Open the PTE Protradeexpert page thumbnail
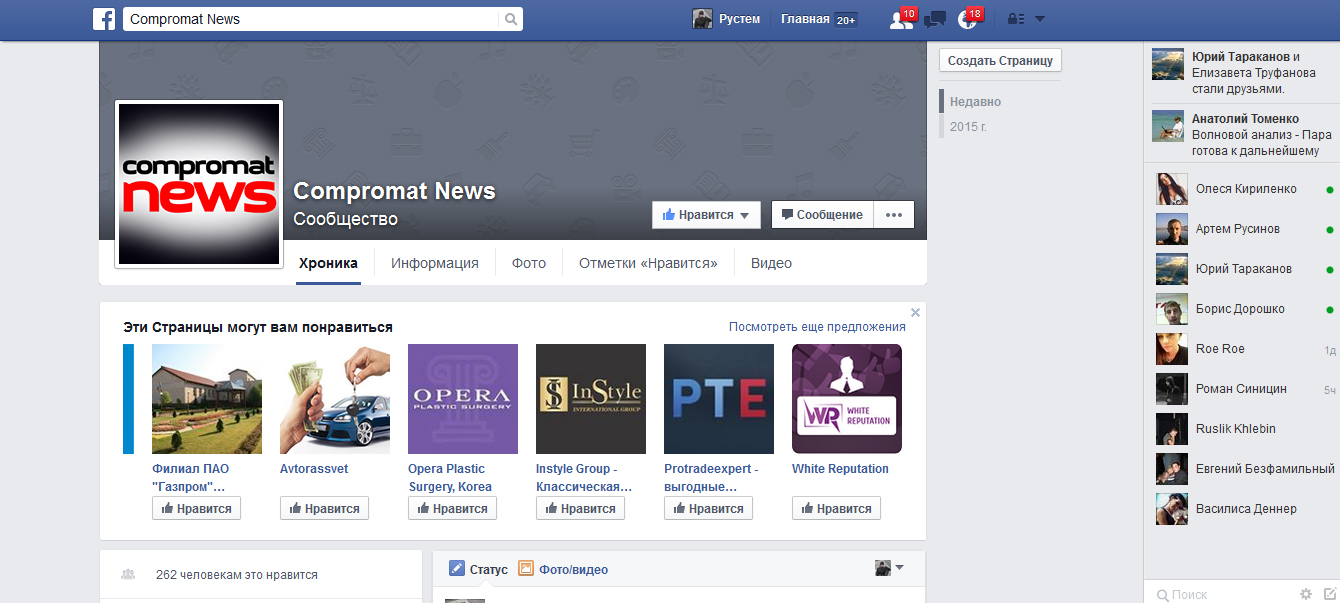 tap(719, 399)
